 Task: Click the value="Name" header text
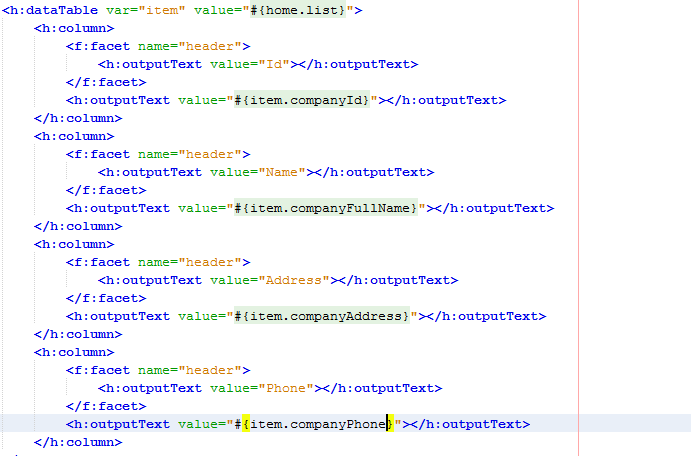(x=258, y=172)
